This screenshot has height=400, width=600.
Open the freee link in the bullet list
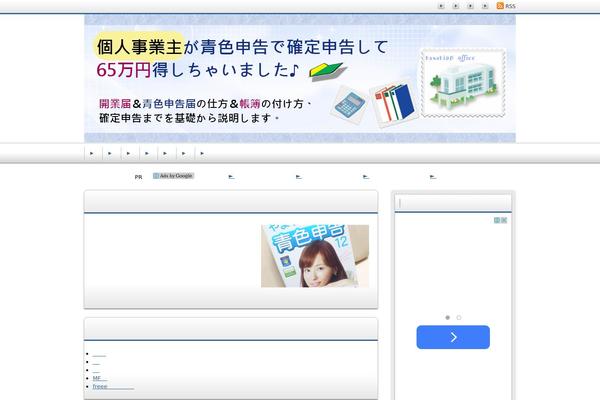point(113,387)
